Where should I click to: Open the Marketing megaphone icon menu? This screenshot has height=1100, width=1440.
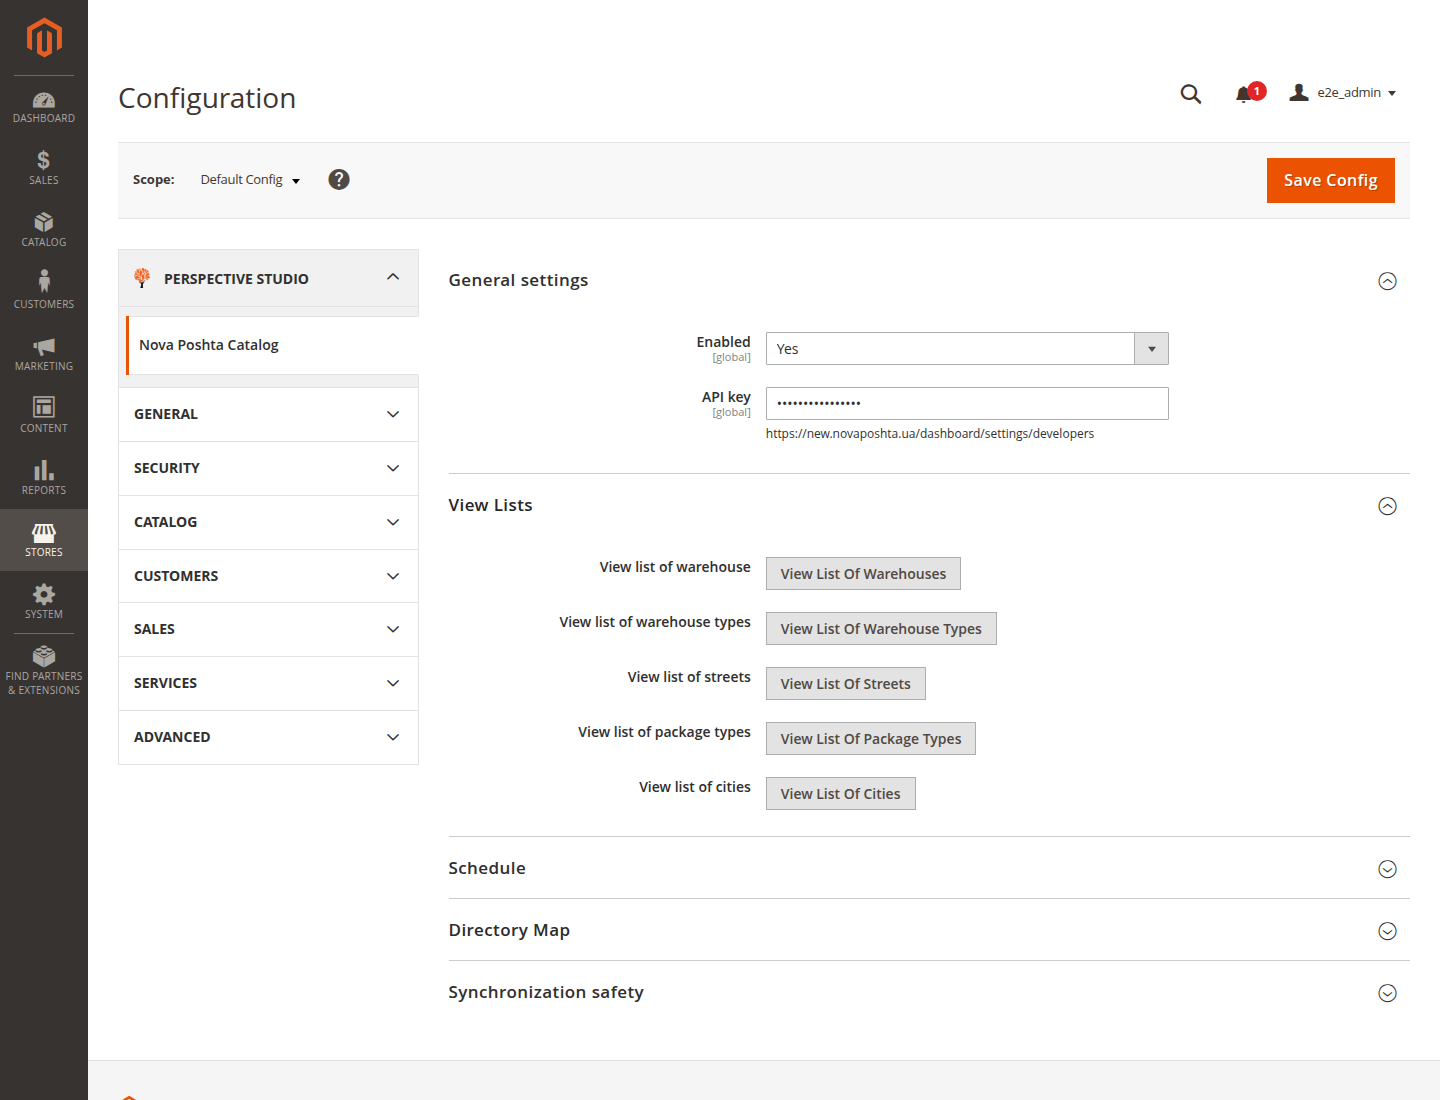point(44,353)
